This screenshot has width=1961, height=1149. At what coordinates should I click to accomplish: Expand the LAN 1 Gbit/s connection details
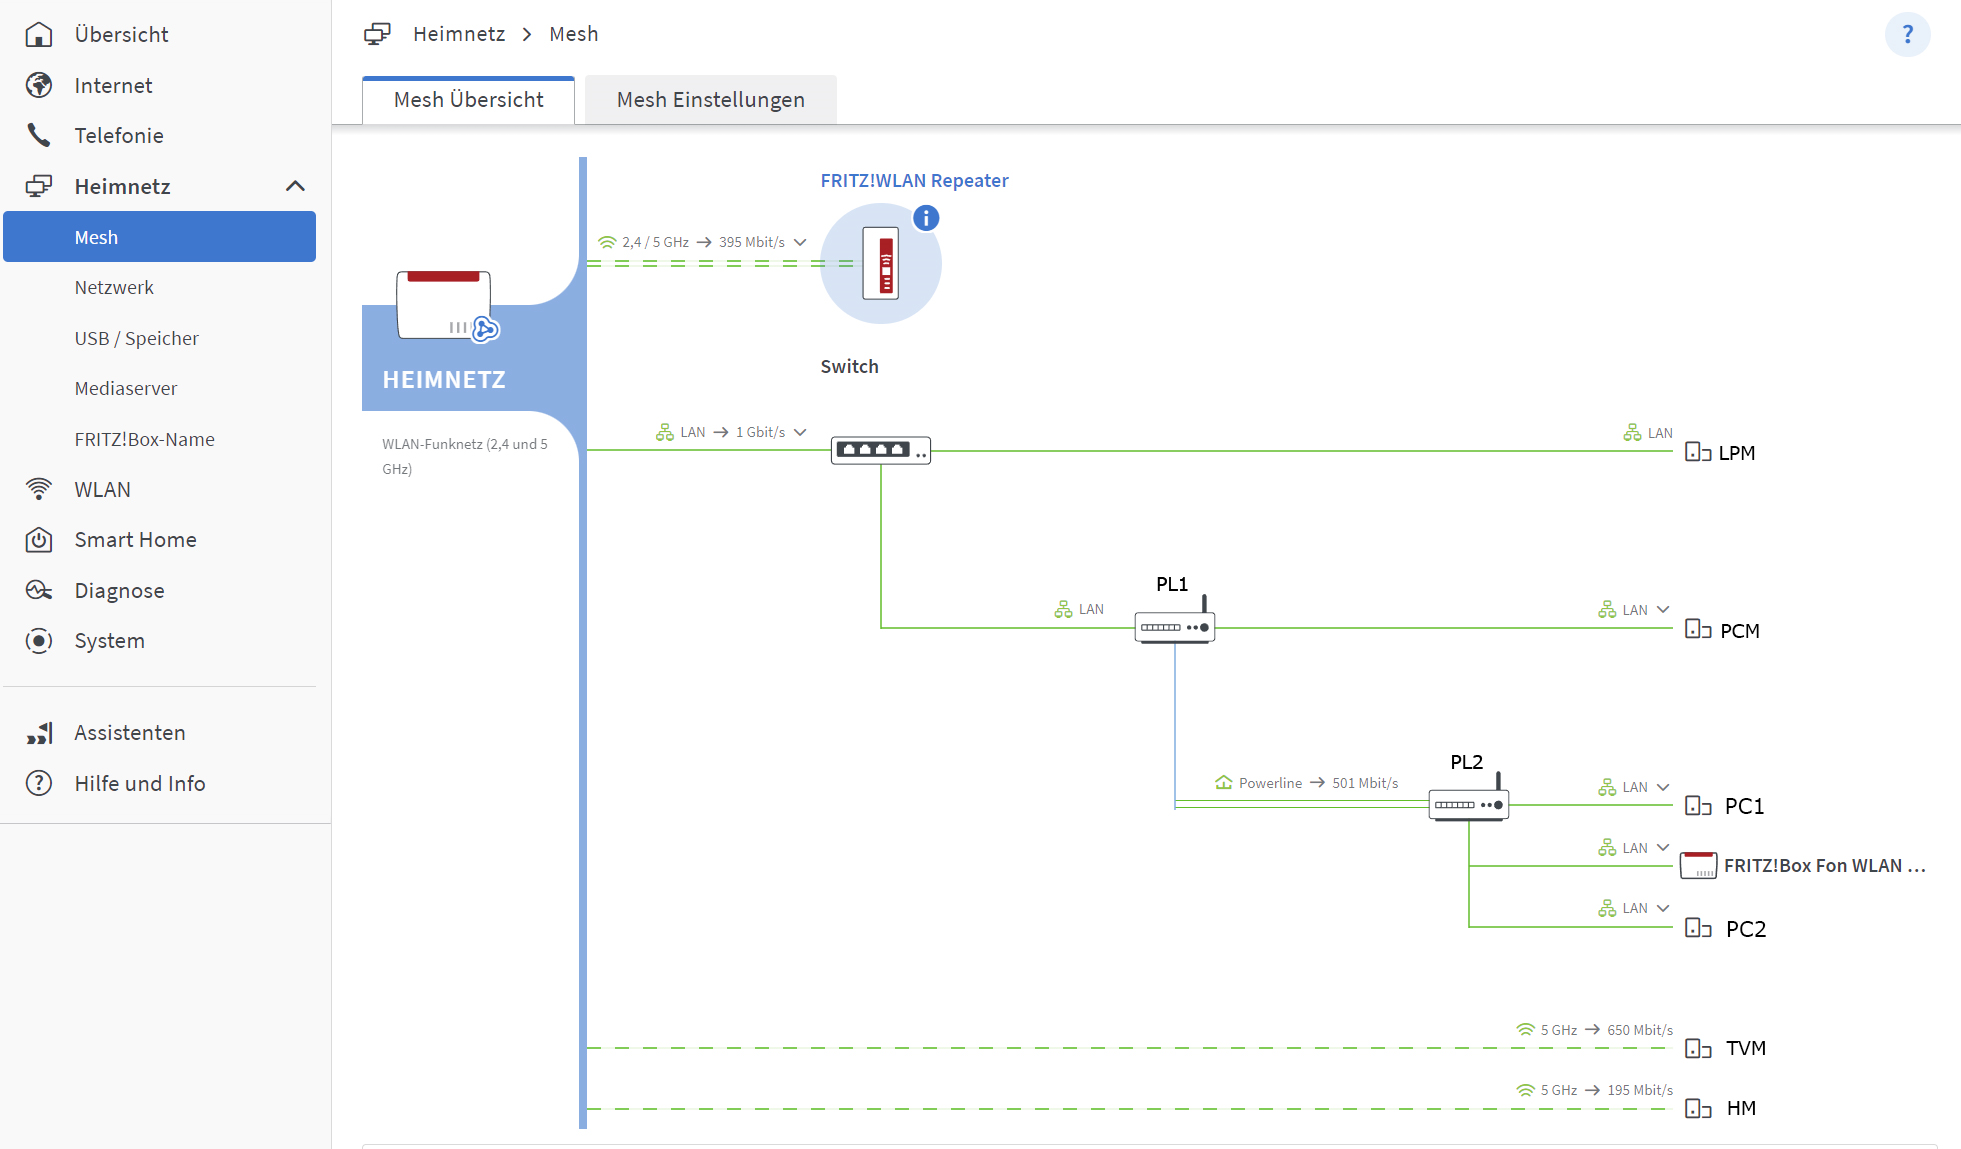pyautogui.click(x=800, y=432)
